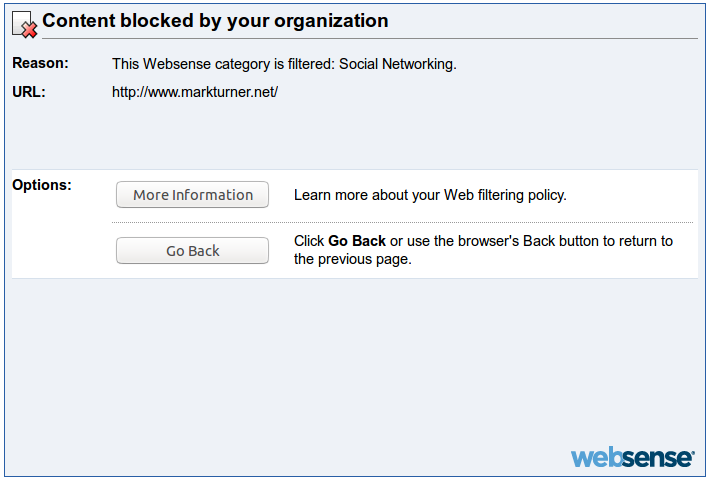
Task: Click the word "organization" in the title
Action: (x=331, y=21)
